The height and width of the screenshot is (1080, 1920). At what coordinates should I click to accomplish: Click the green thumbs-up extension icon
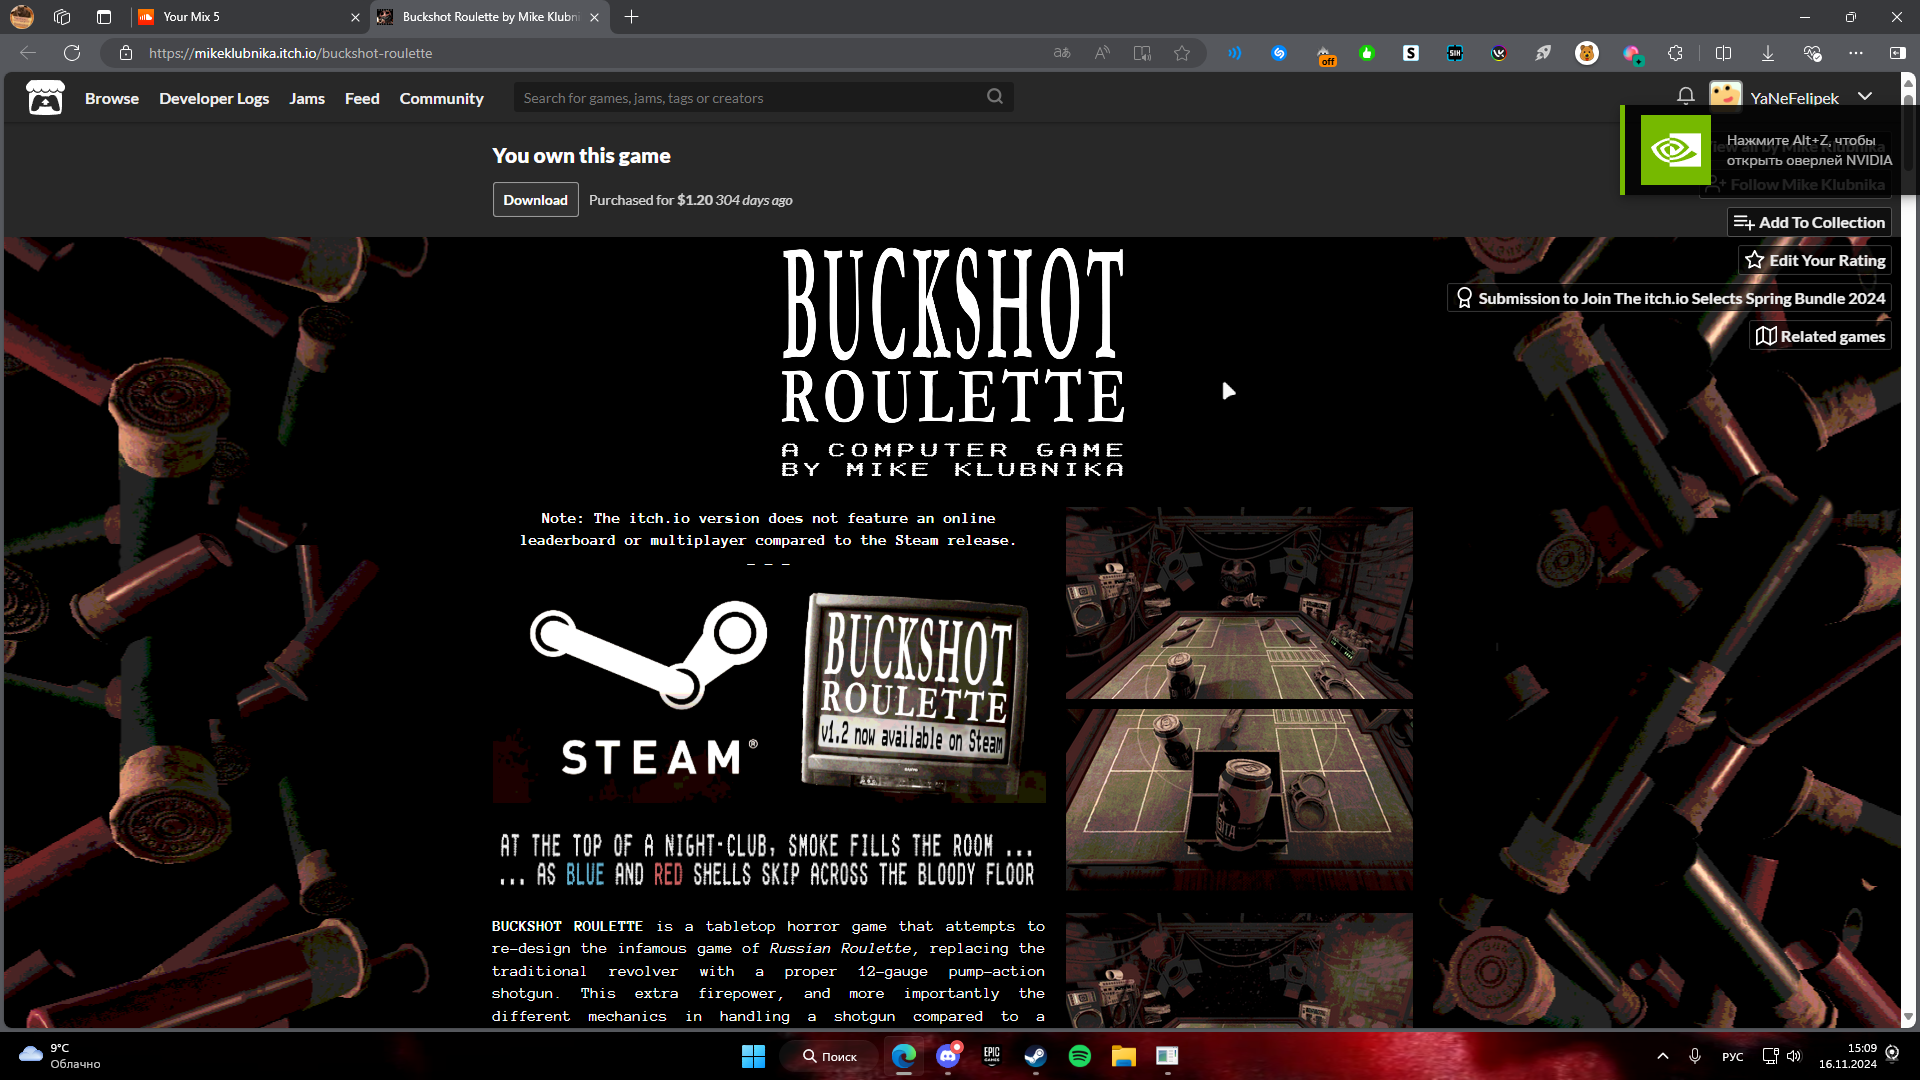pyautogui.click(x=1367, y=53)
